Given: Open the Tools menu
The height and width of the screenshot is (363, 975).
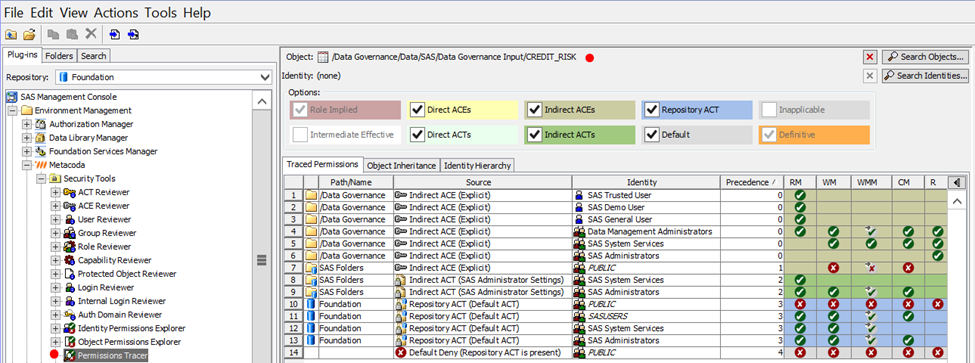Looking at the screenshot, I should [x=160, y=12].
